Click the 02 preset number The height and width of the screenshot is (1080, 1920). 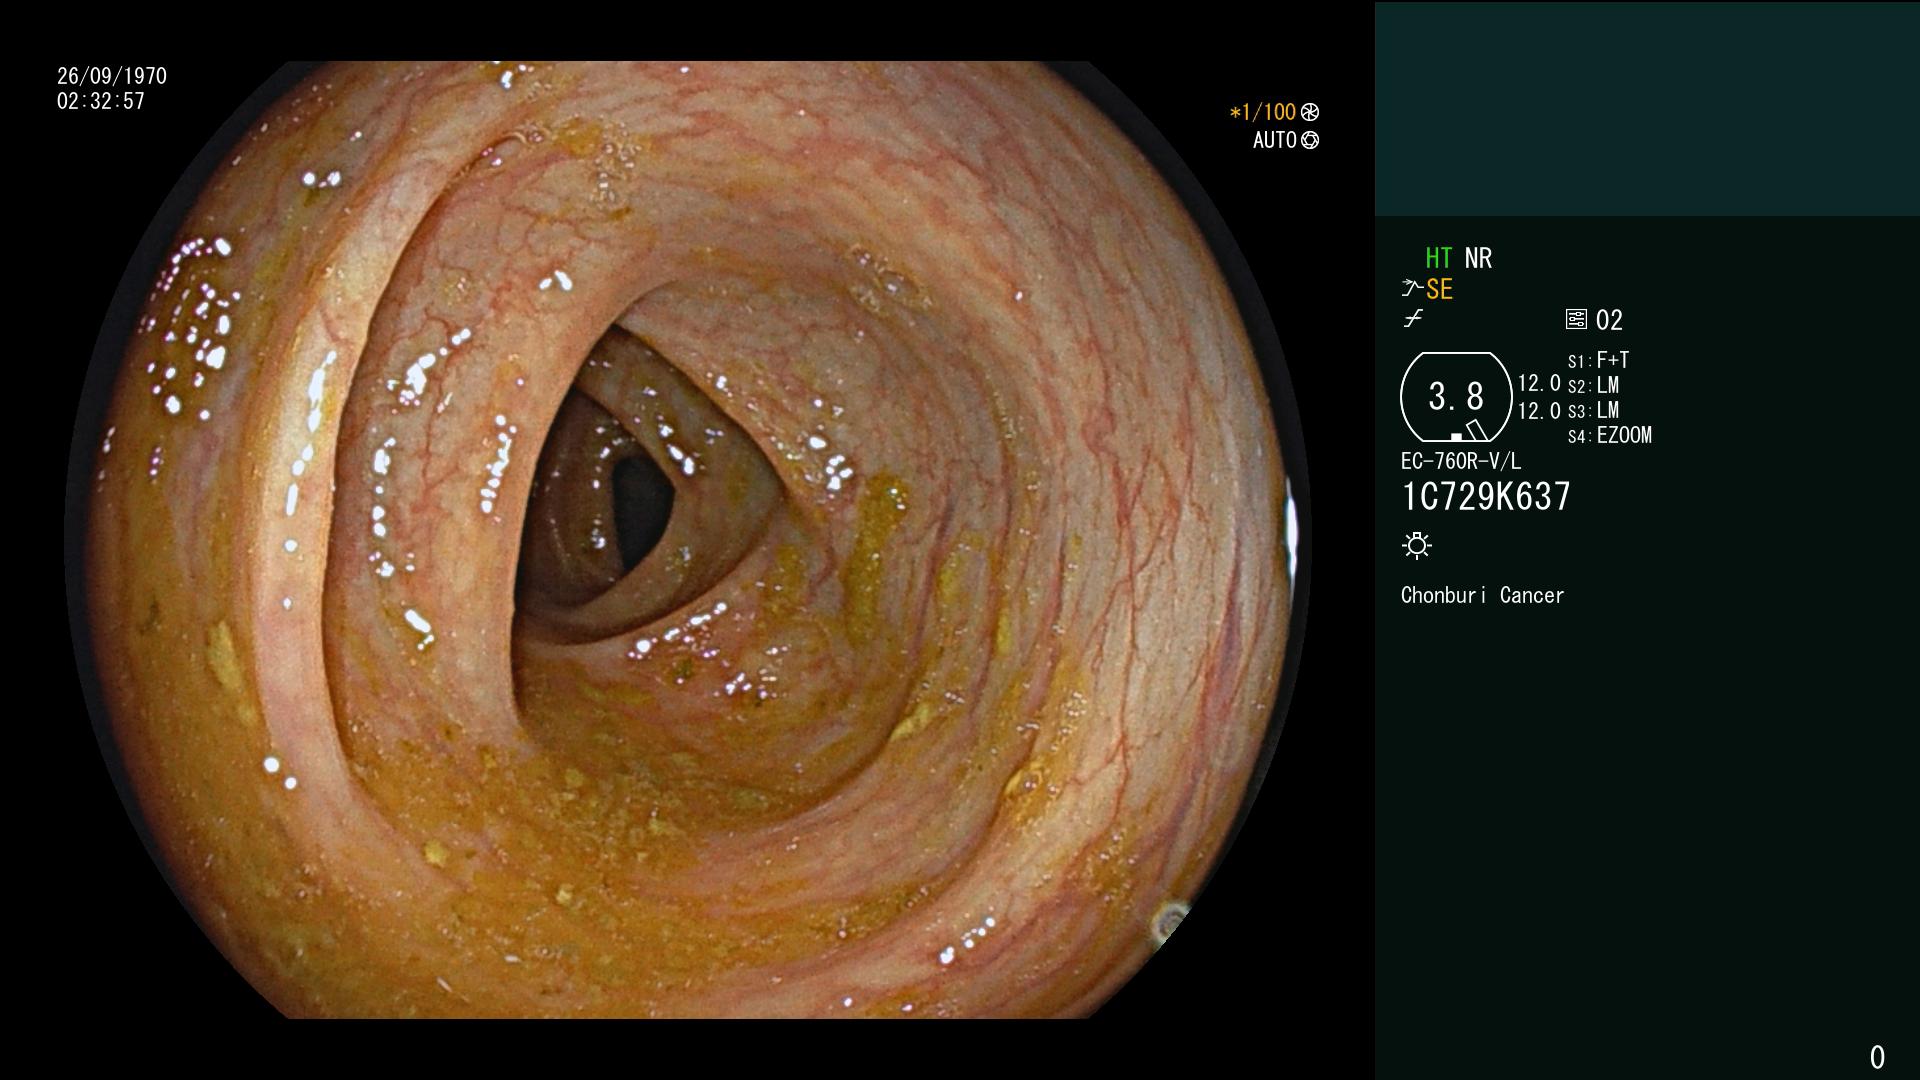[x=1609, y=320]
